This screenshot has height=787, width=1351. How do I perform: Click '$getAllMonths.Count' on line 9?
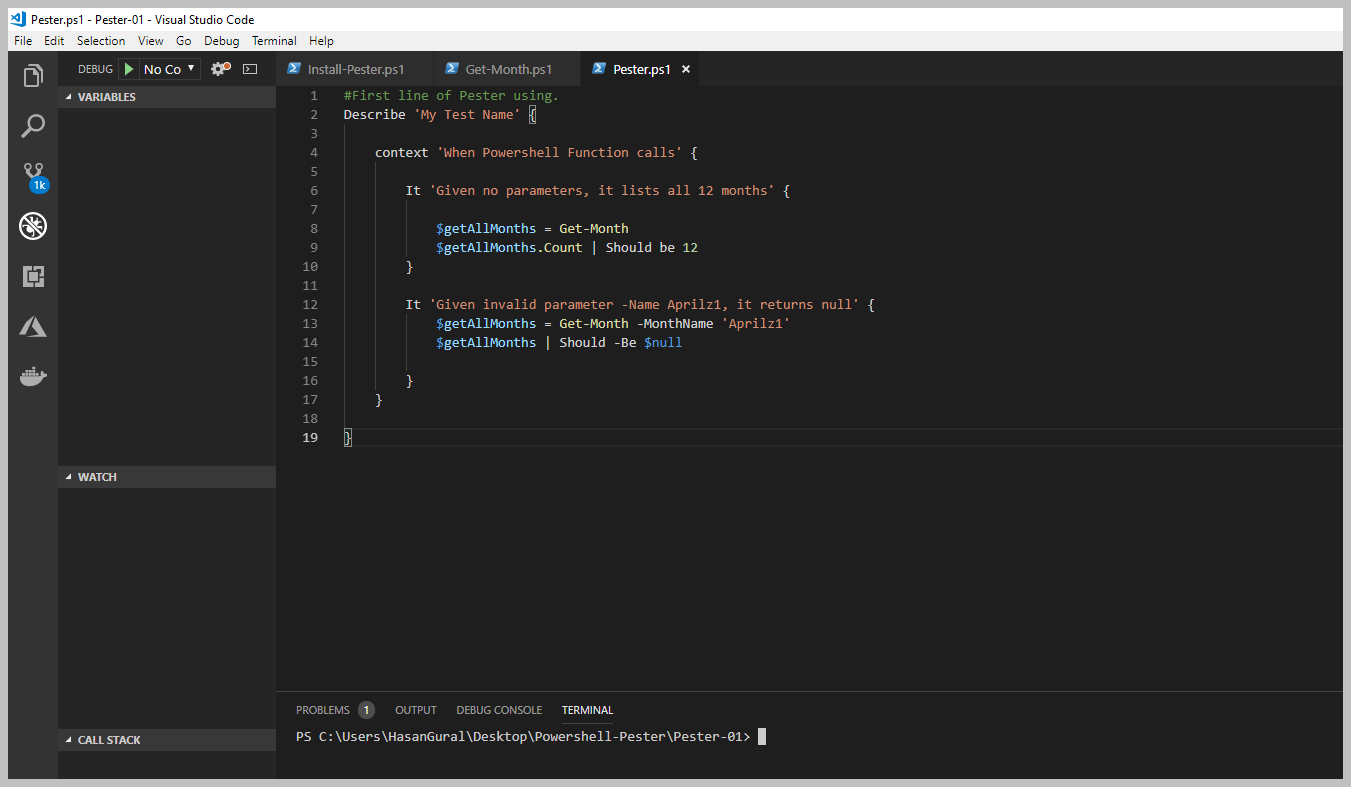[x=509, y=247]
